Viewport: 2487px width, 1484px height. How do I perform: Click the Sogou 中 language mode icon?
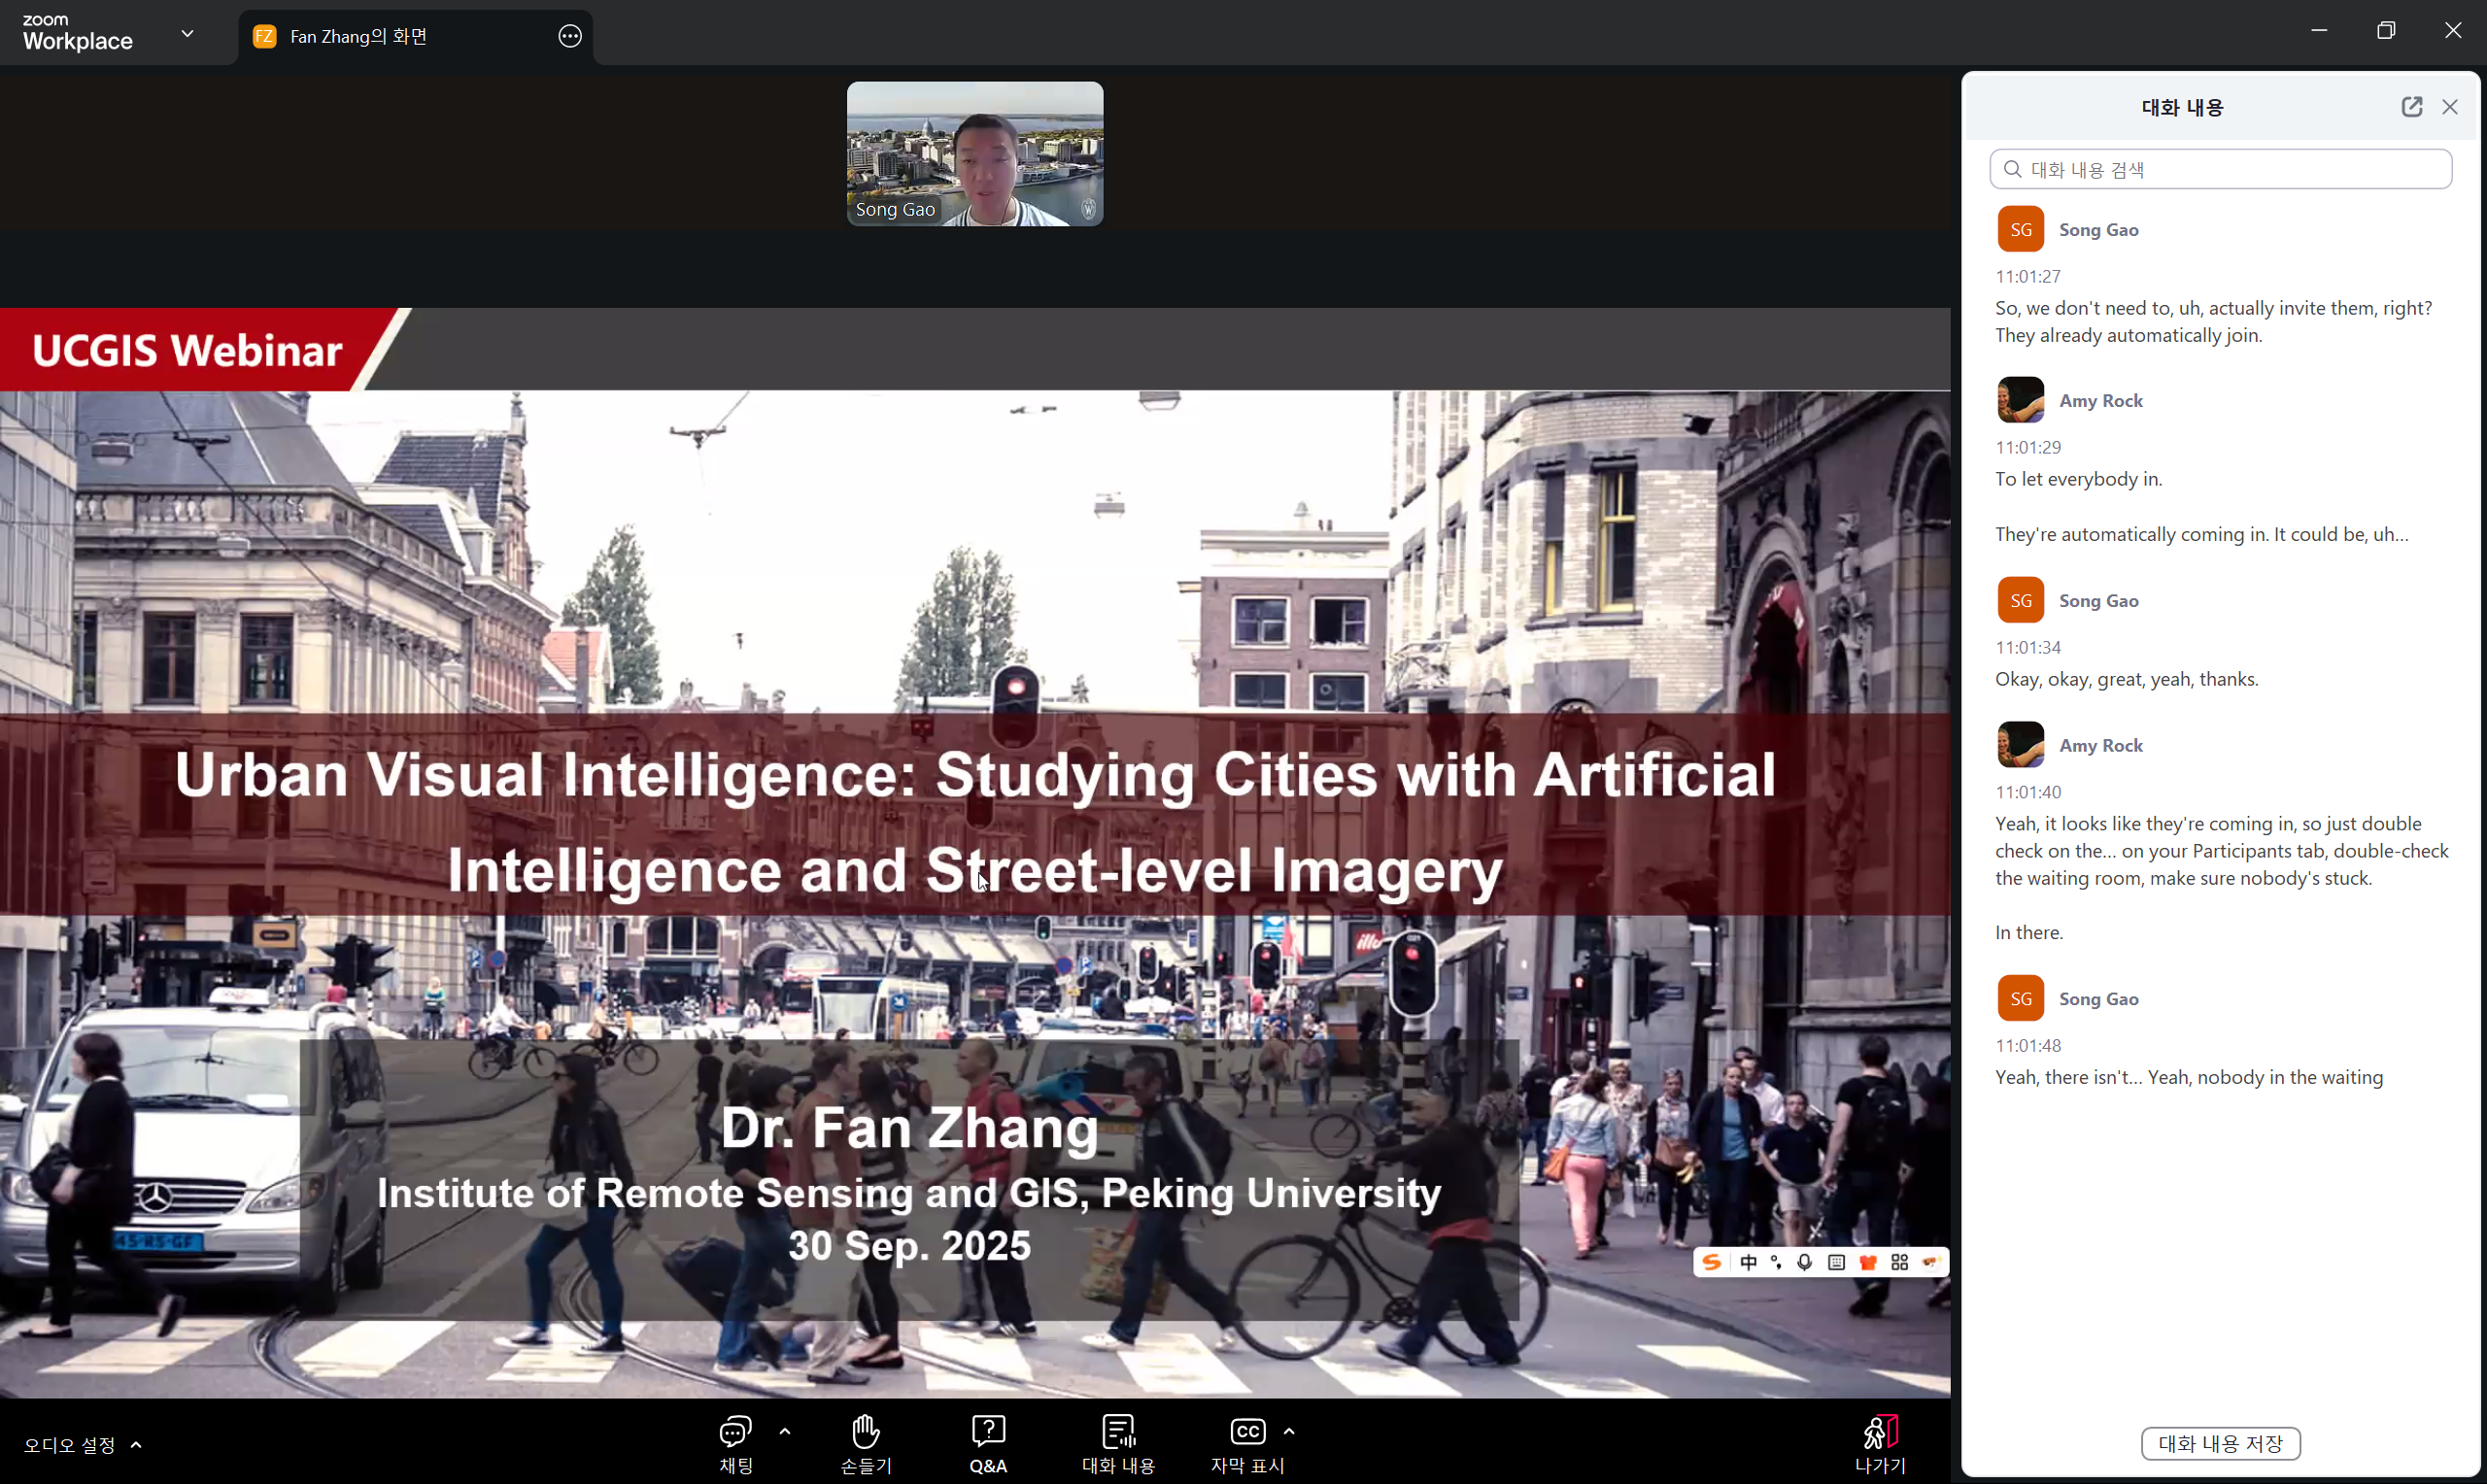click(1748, 1262)
